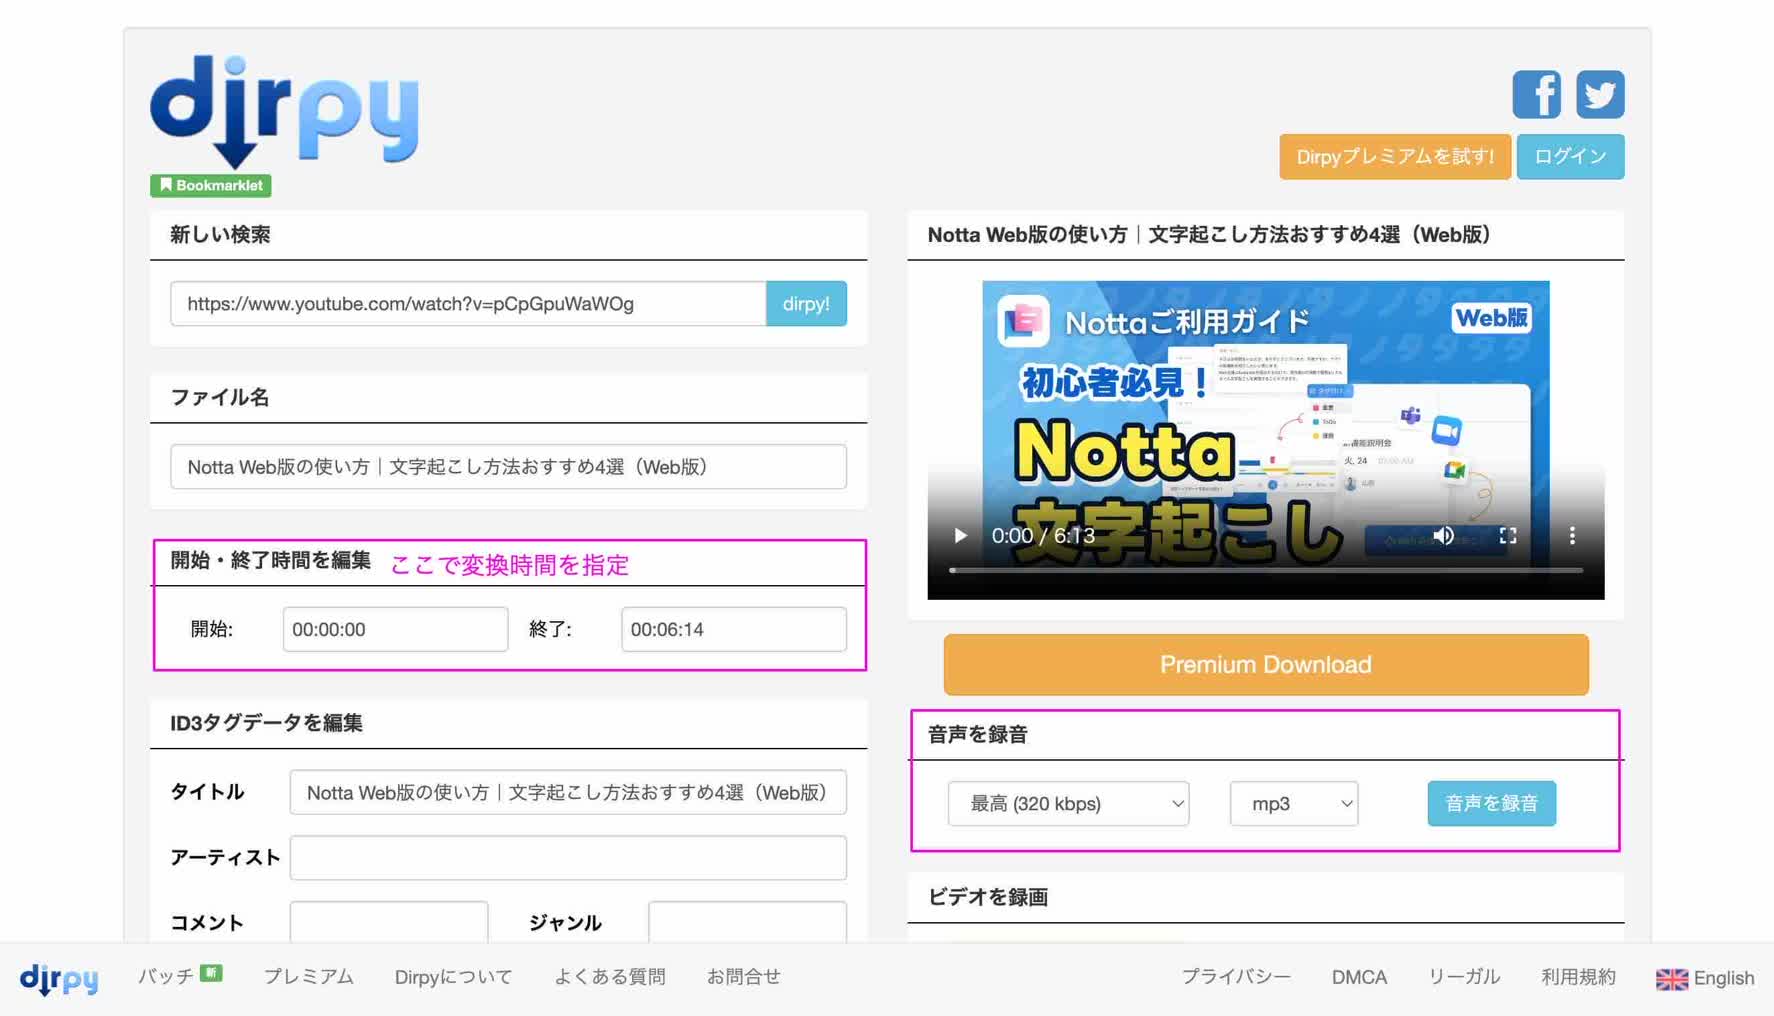Screen dimensions: 1774x1016
Task: Focus the YouTube URL search field
Action: [468, 303]
